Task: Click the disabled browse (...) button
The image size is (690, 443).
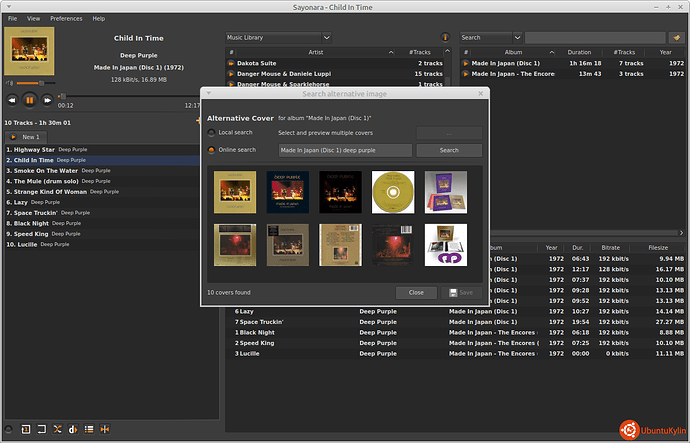Action: coord(449,133)
